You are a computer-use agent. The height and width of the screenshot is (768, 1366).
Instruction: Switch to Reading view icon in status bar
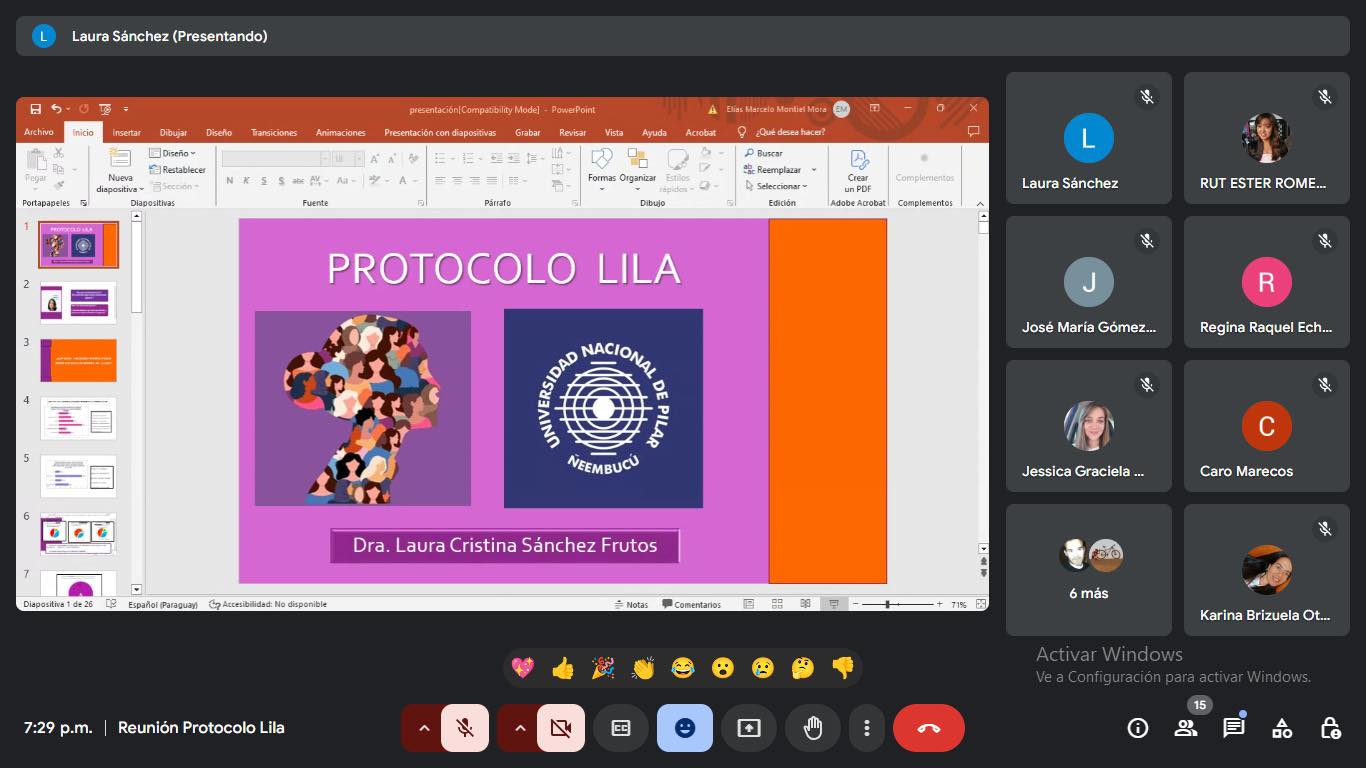(x=805, y=604)
